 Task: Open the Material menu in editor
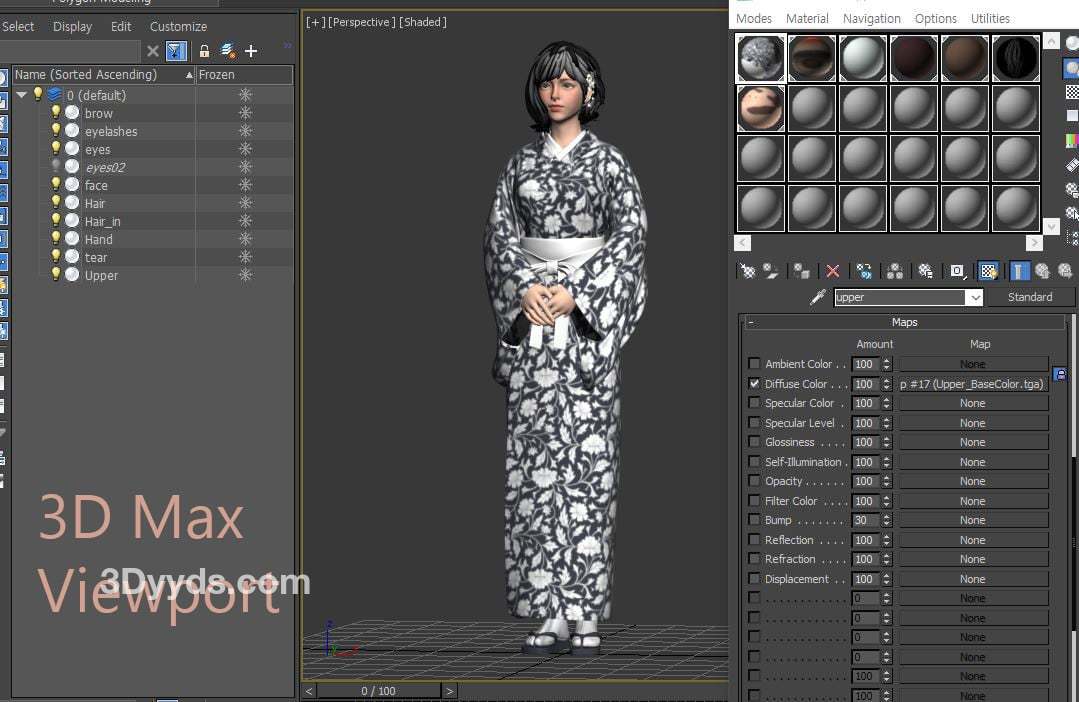(806, 18)
